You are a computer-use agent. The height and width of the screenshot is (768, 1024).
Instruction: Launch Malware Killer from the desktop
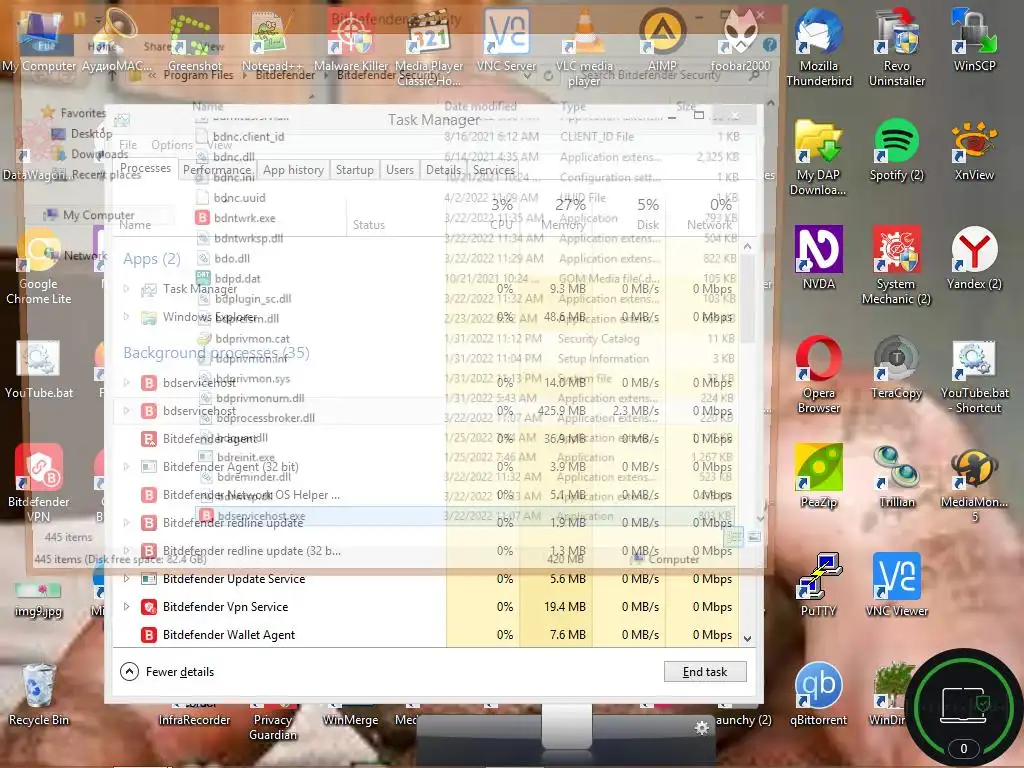click(351, 40)
